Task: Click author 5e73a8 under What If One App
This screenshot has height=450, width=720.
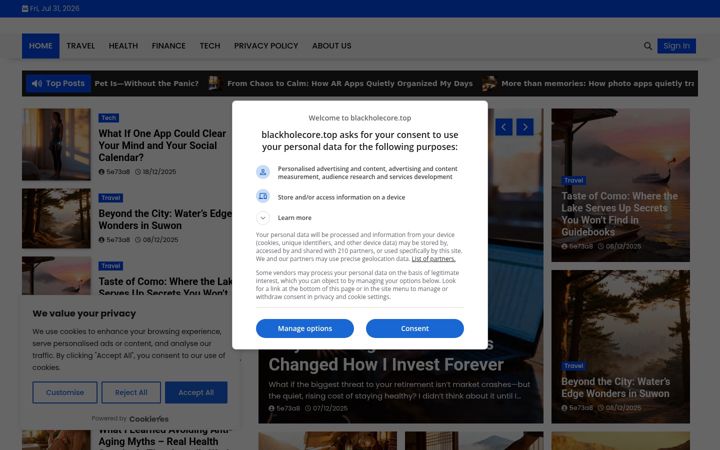Action: (114, 172)
